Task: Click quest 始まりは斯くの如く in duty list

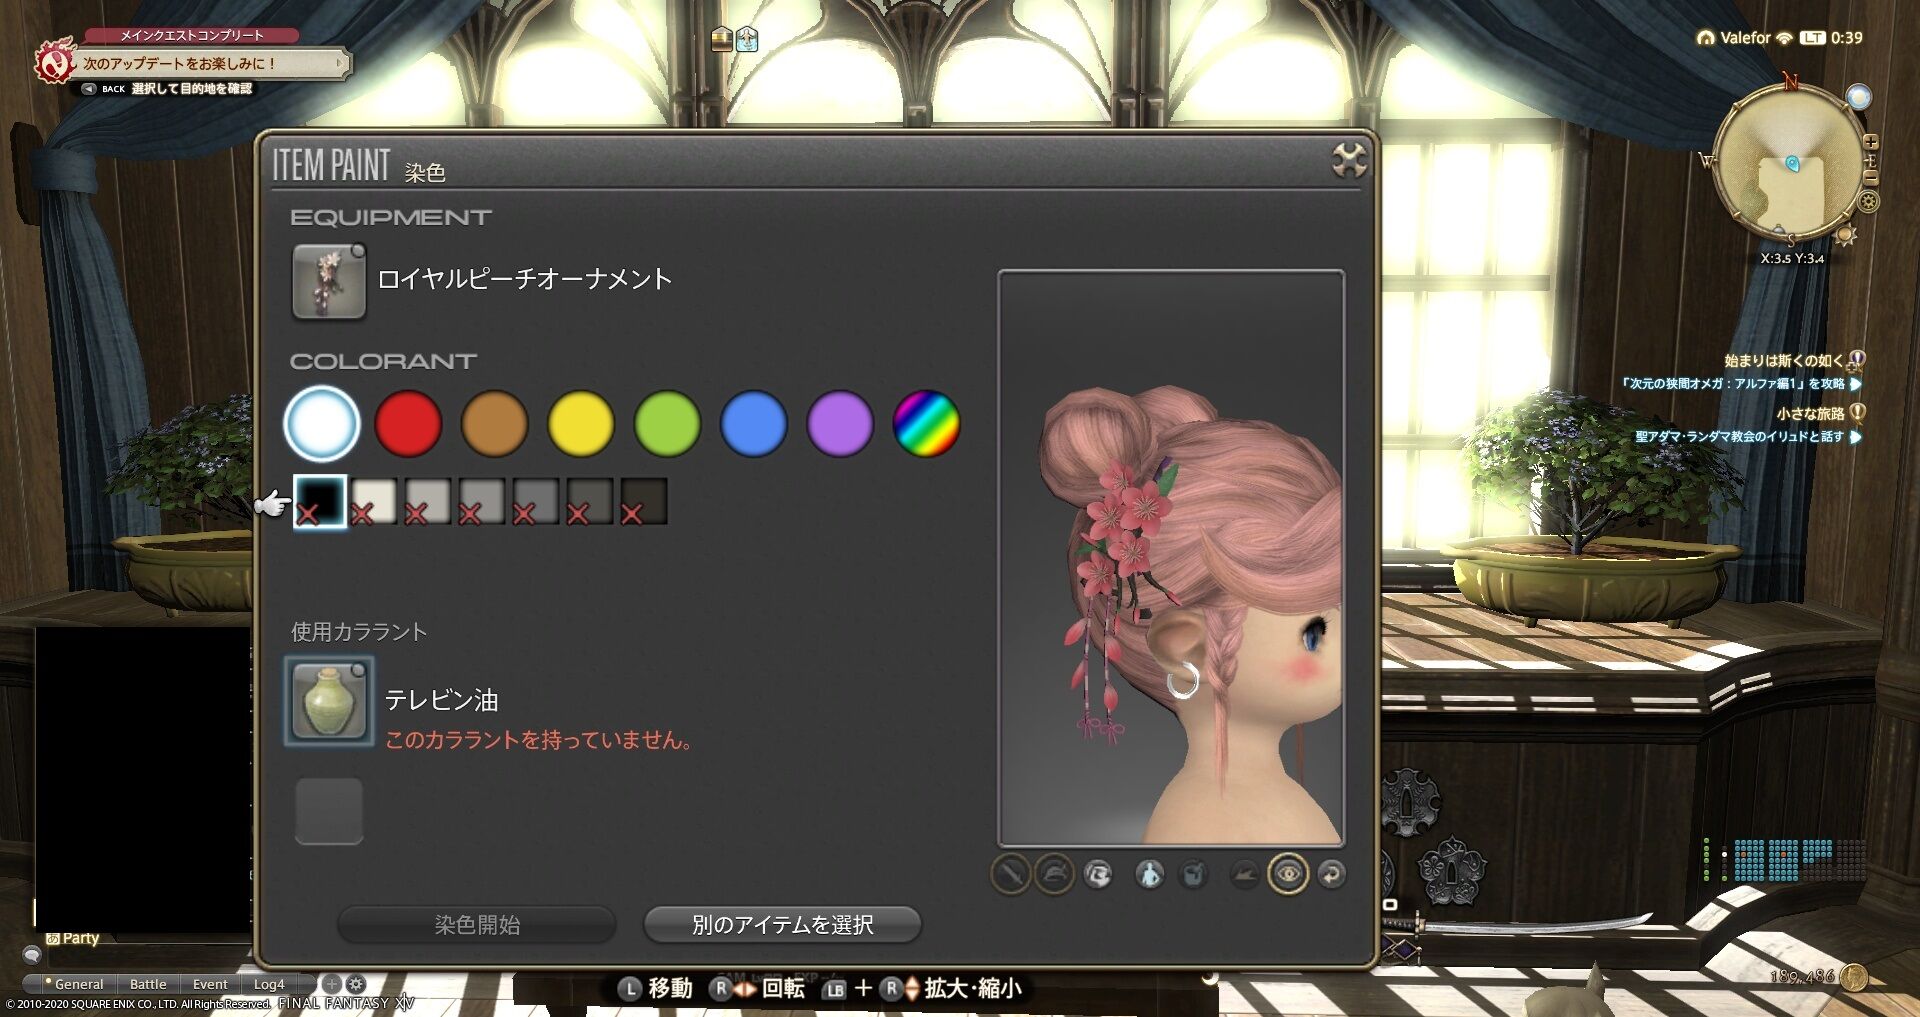Action: [x=1784, y=360]
